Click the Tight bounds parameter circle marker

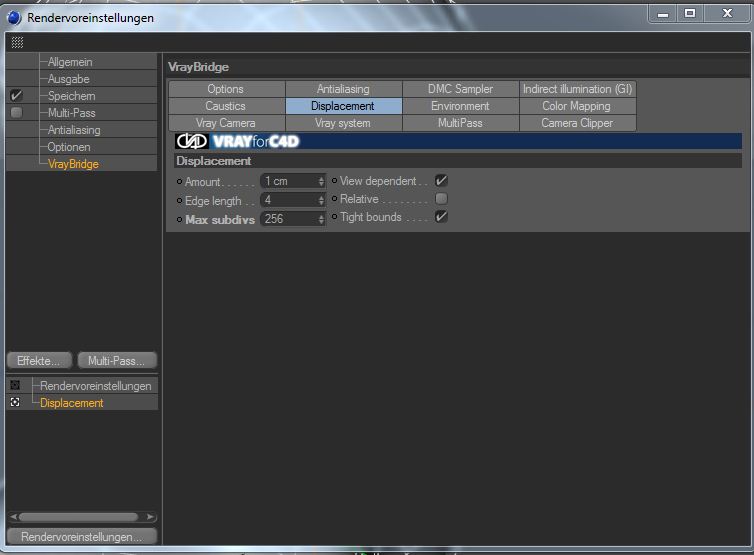coord(334,217)
